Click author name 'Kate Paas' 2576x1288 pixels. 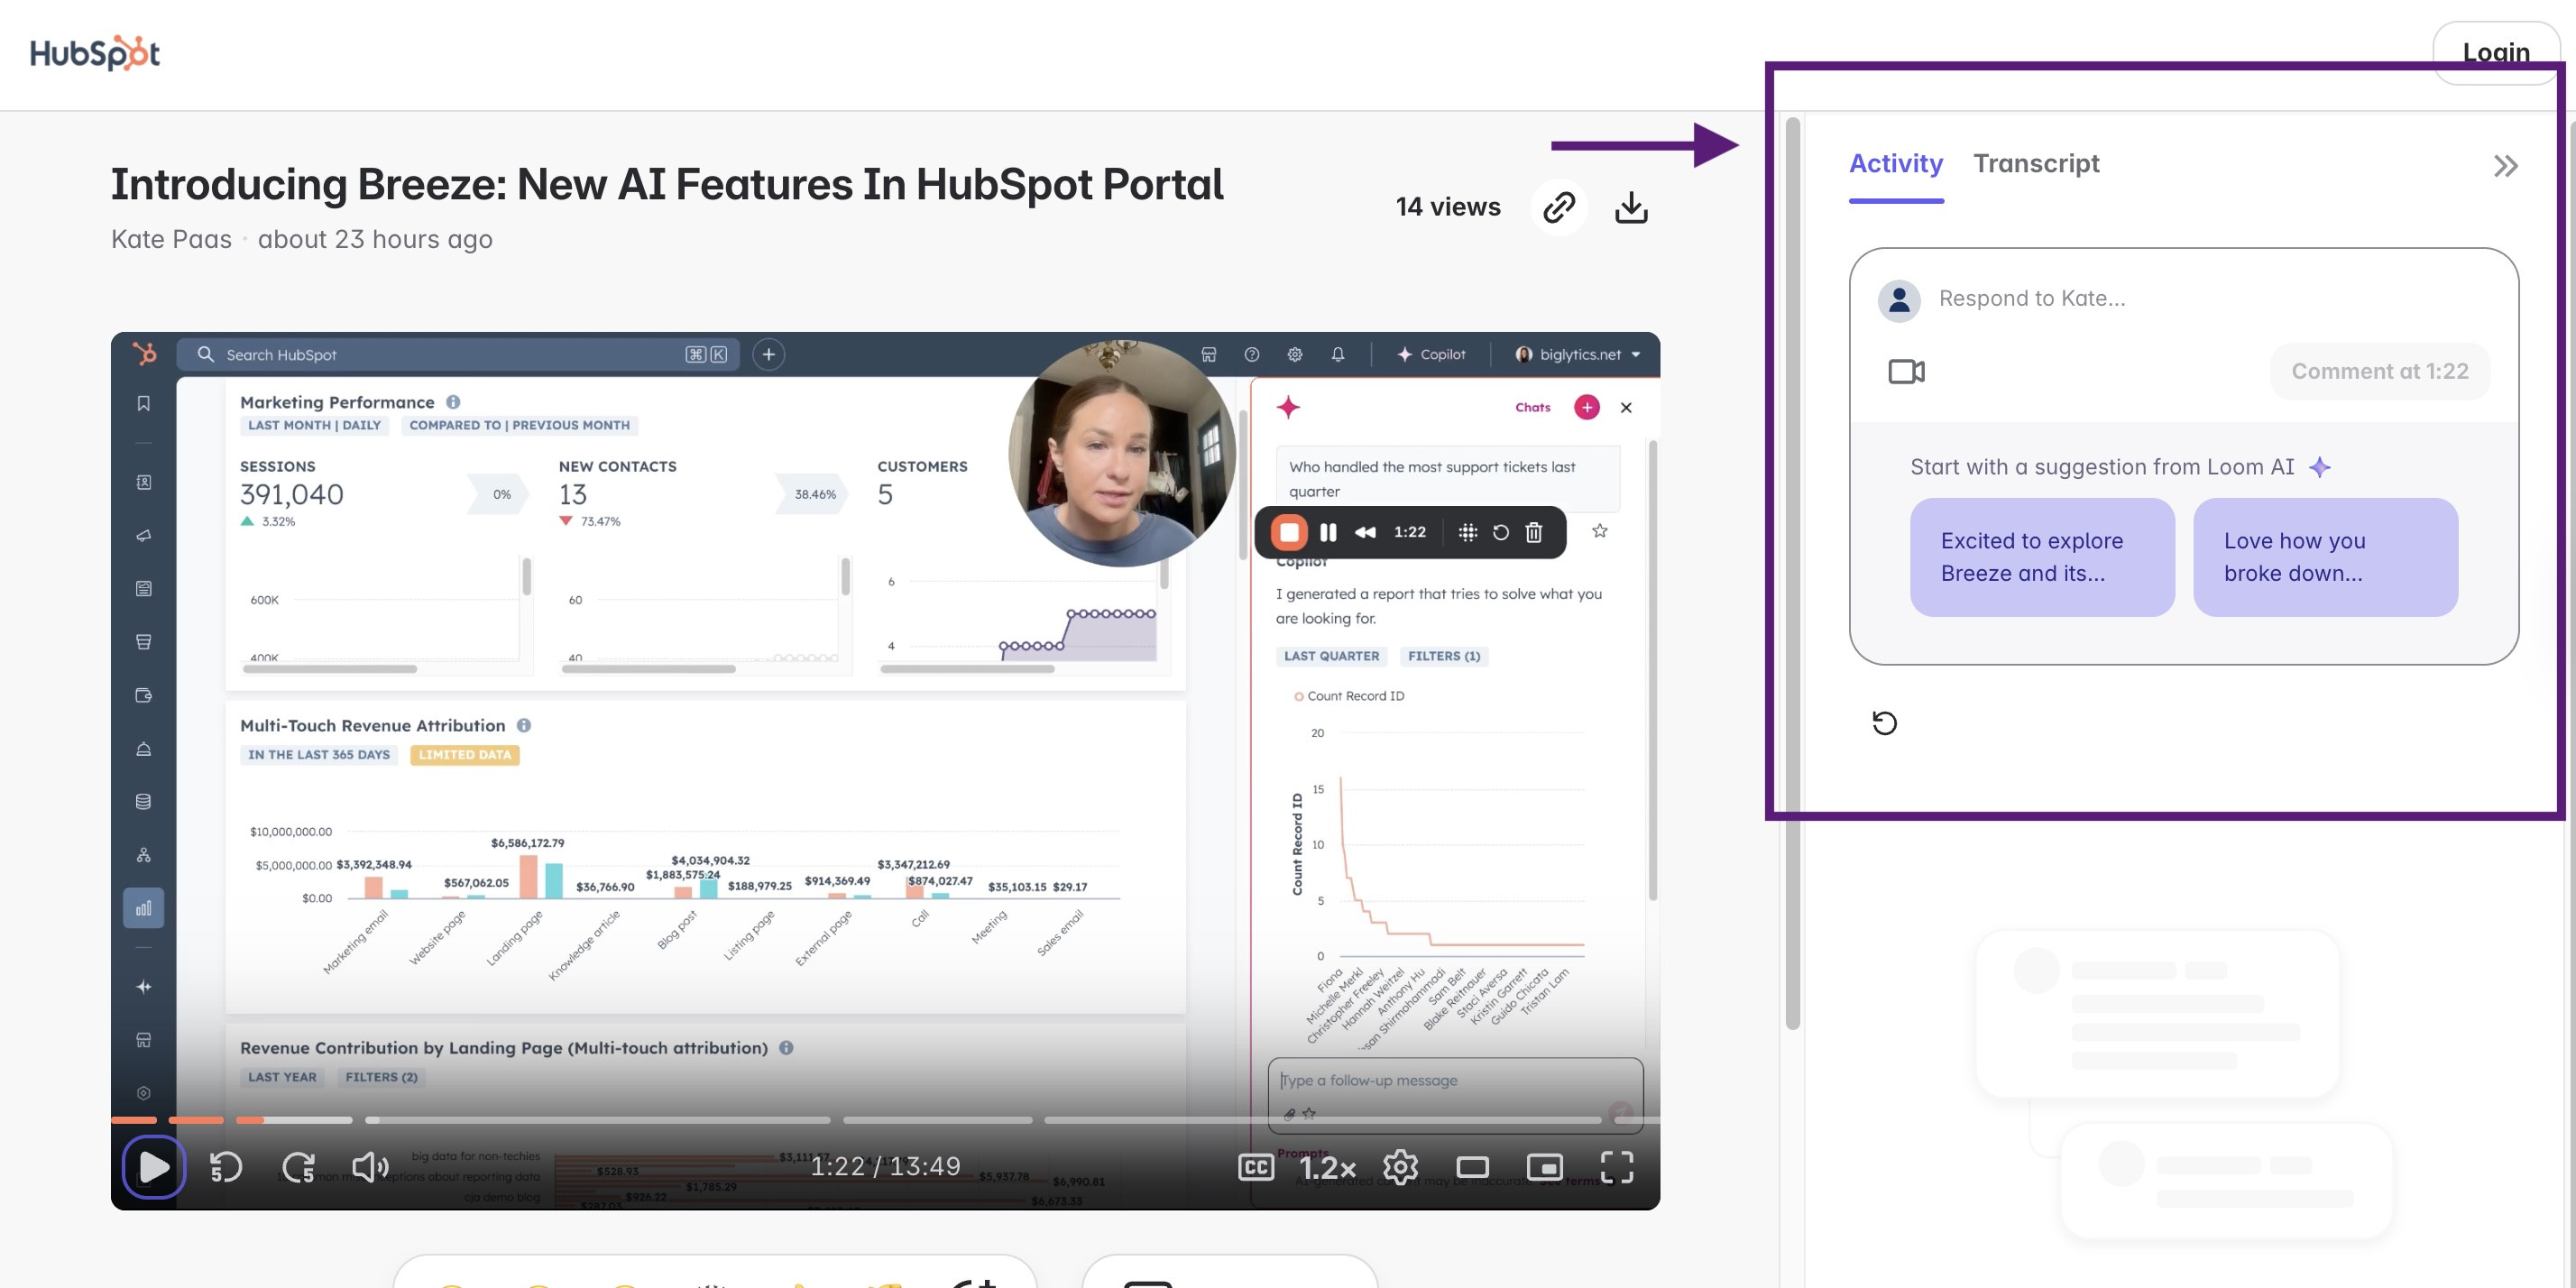pyautogui.click(x=171, y=239)
